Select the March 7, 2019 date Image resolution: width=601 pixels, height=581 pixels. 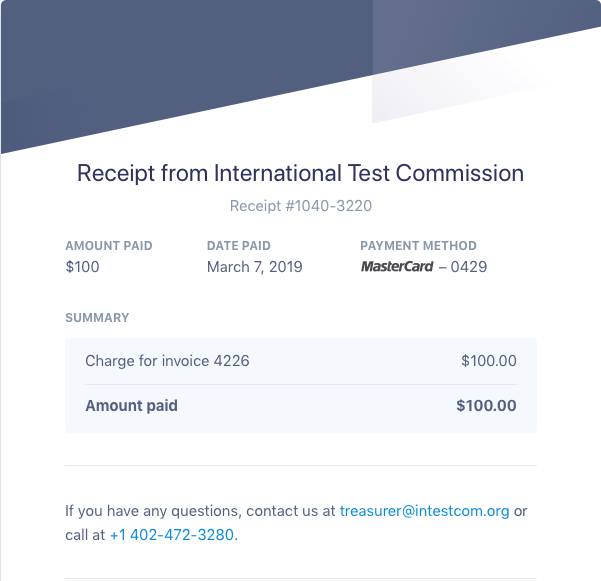[x=255, y=267]
